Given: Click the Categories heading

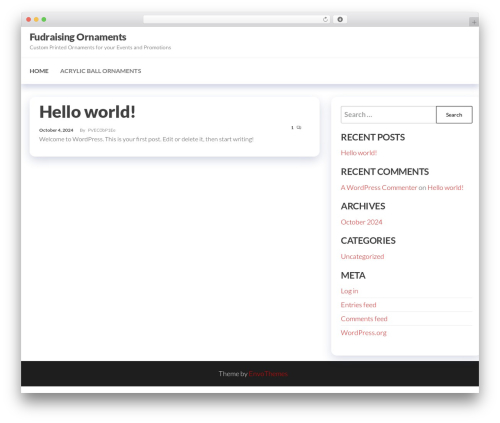Looking at the screenshot, I should [x=368, y=241].
